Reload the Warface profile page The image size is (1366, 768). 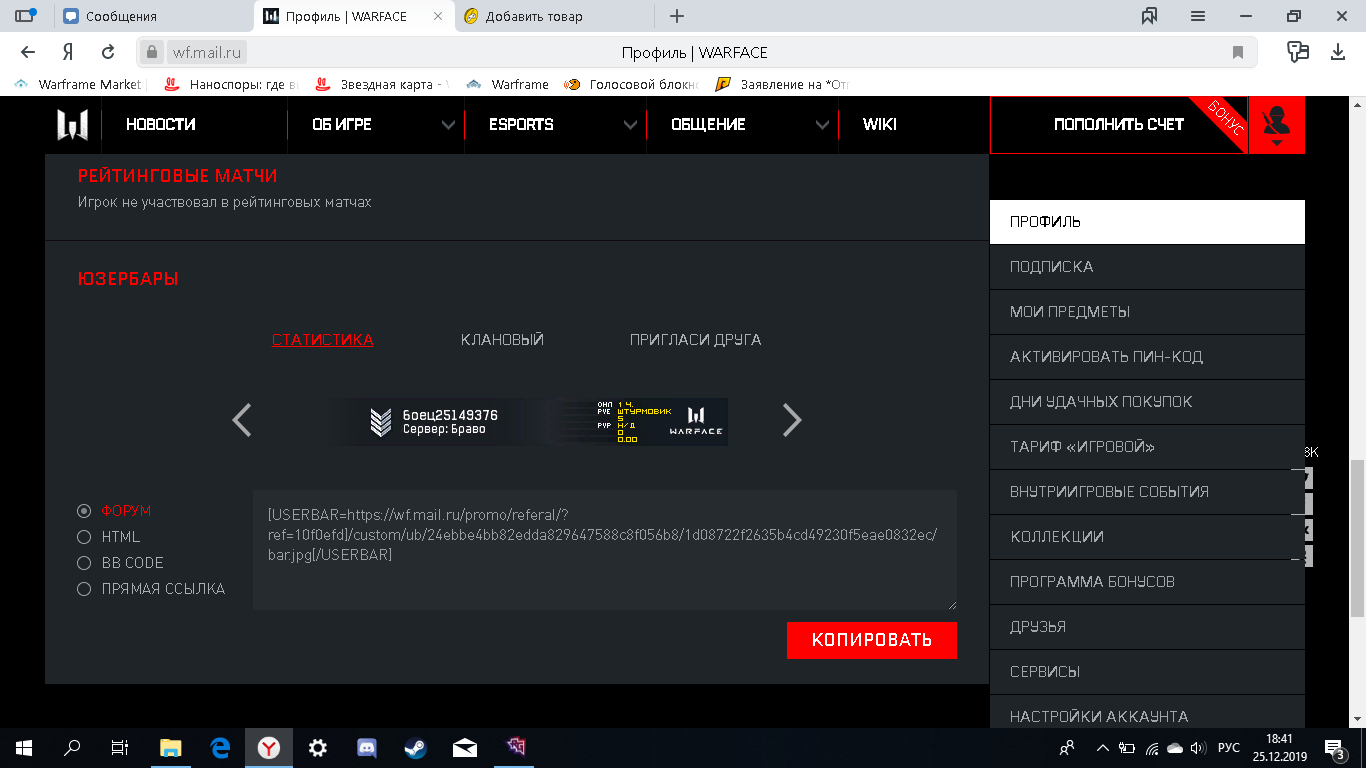pos(108,52)
